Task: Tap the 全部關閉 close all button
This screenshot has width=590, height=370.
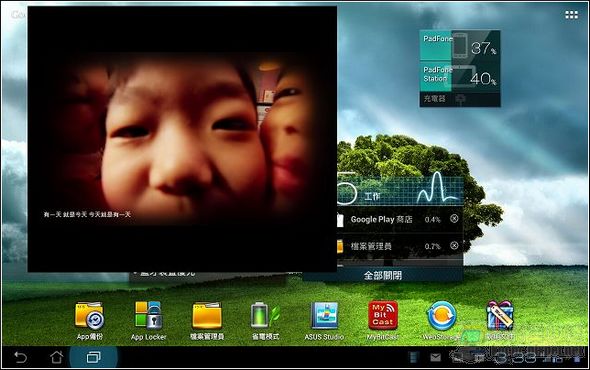Action: [x=383, y=275]
